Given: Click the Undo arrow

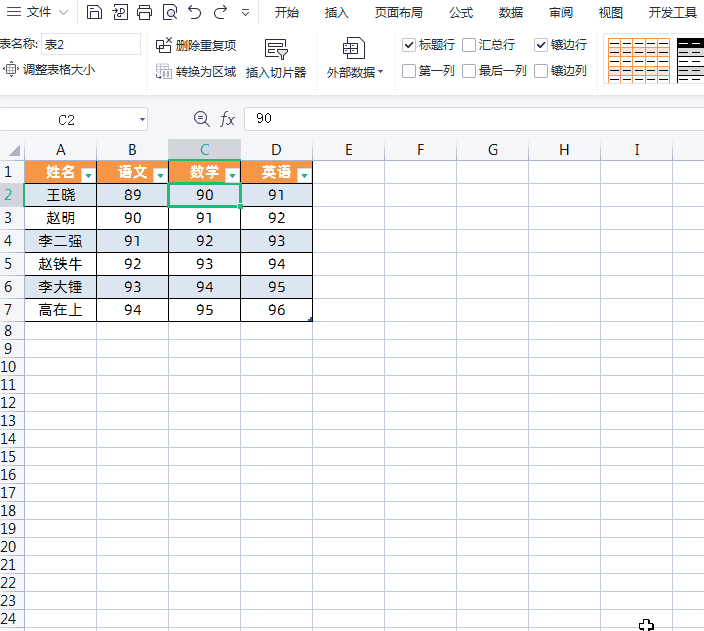Looking at the screenshot, I should (x=194, y=12).
